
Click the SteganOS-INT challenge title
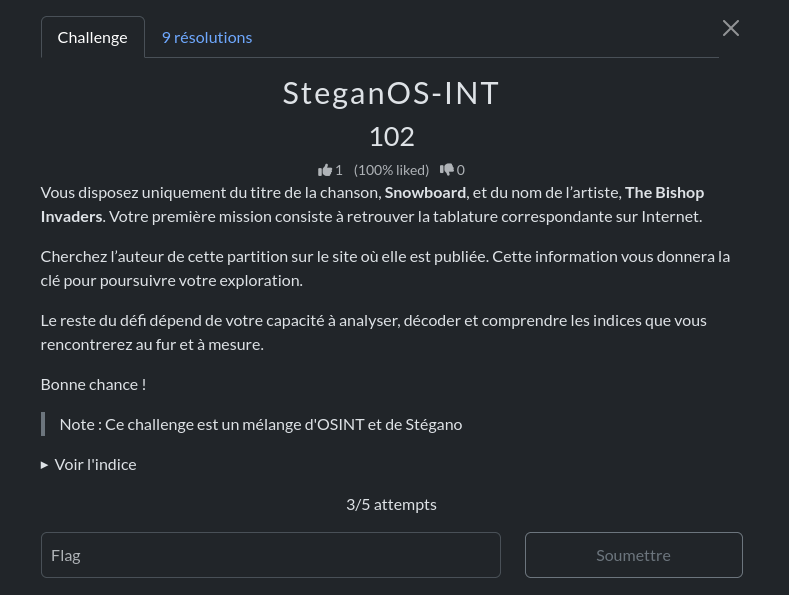(x=391, y=93)
